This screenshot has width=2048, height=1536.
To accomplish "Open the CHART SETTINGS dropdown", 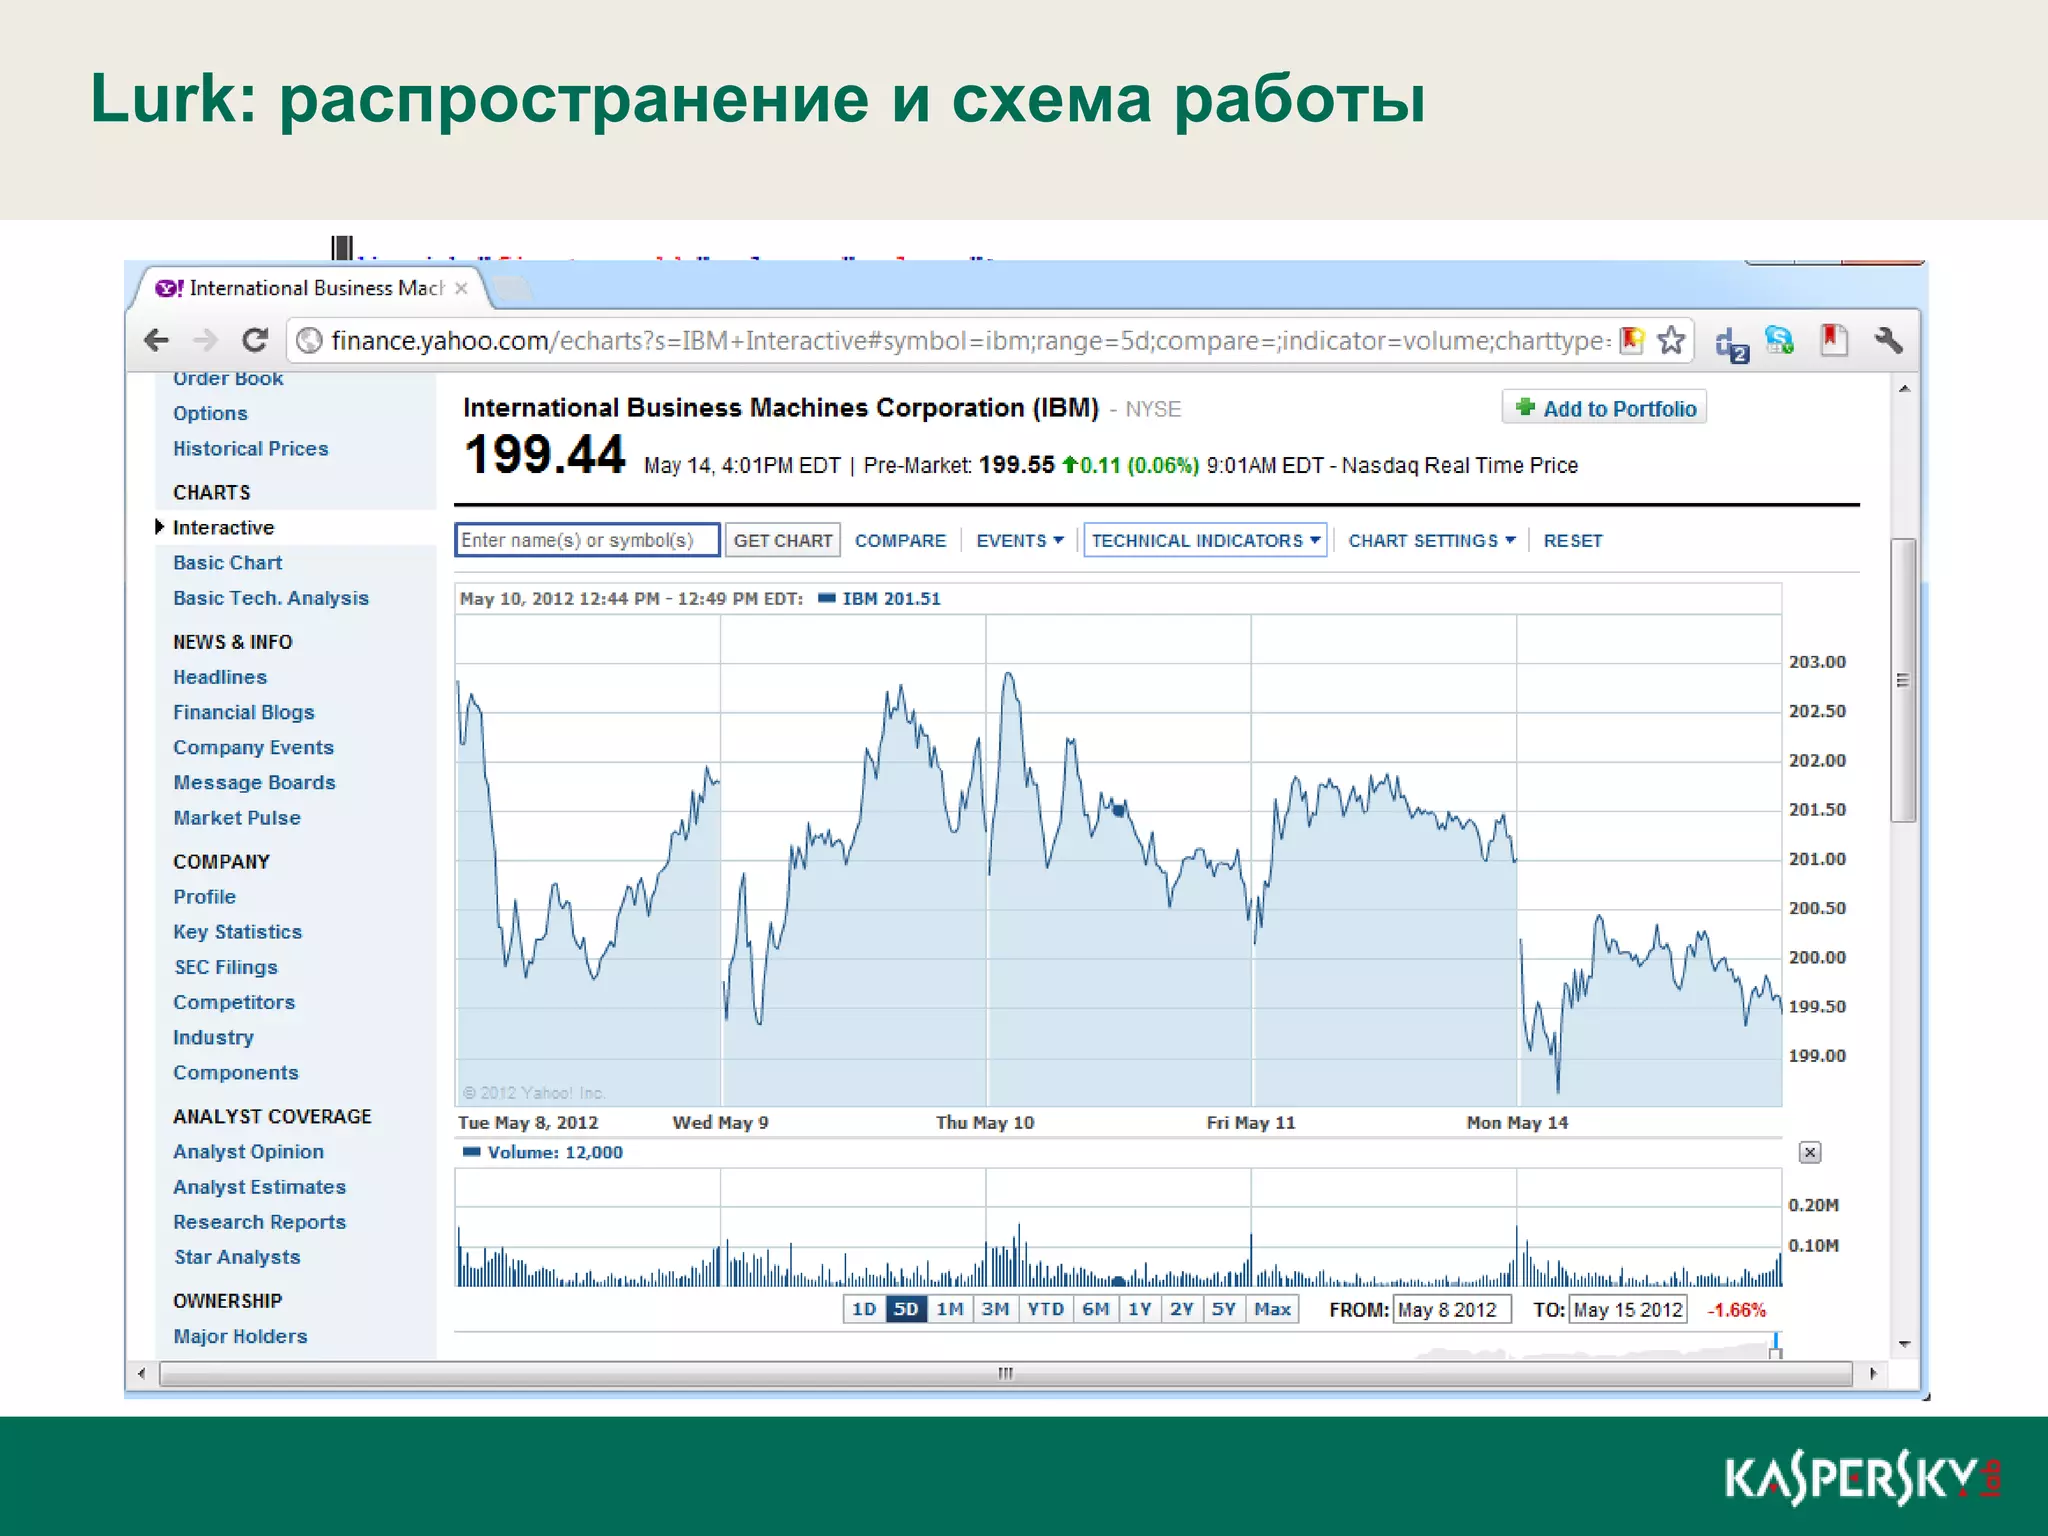I will (1431, 540).
